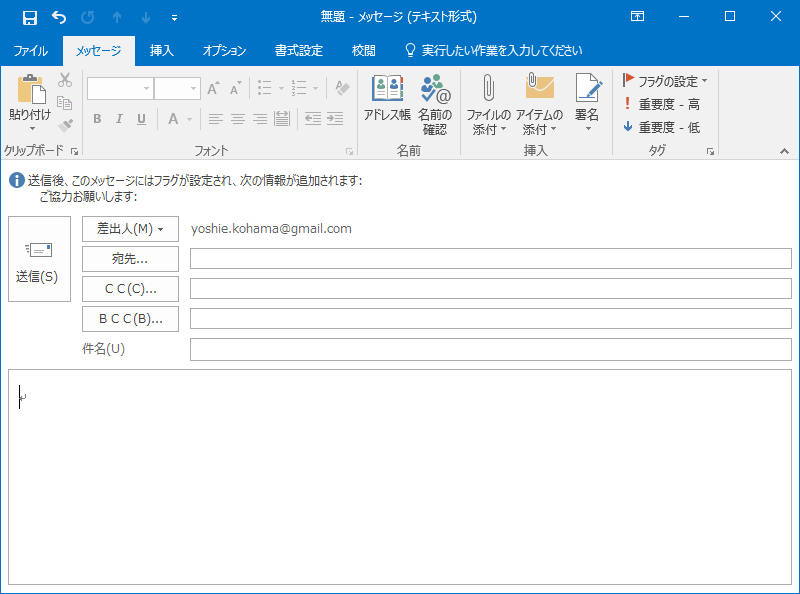Click the CC input field
The image size is (800, 594).
click(491, 289)
